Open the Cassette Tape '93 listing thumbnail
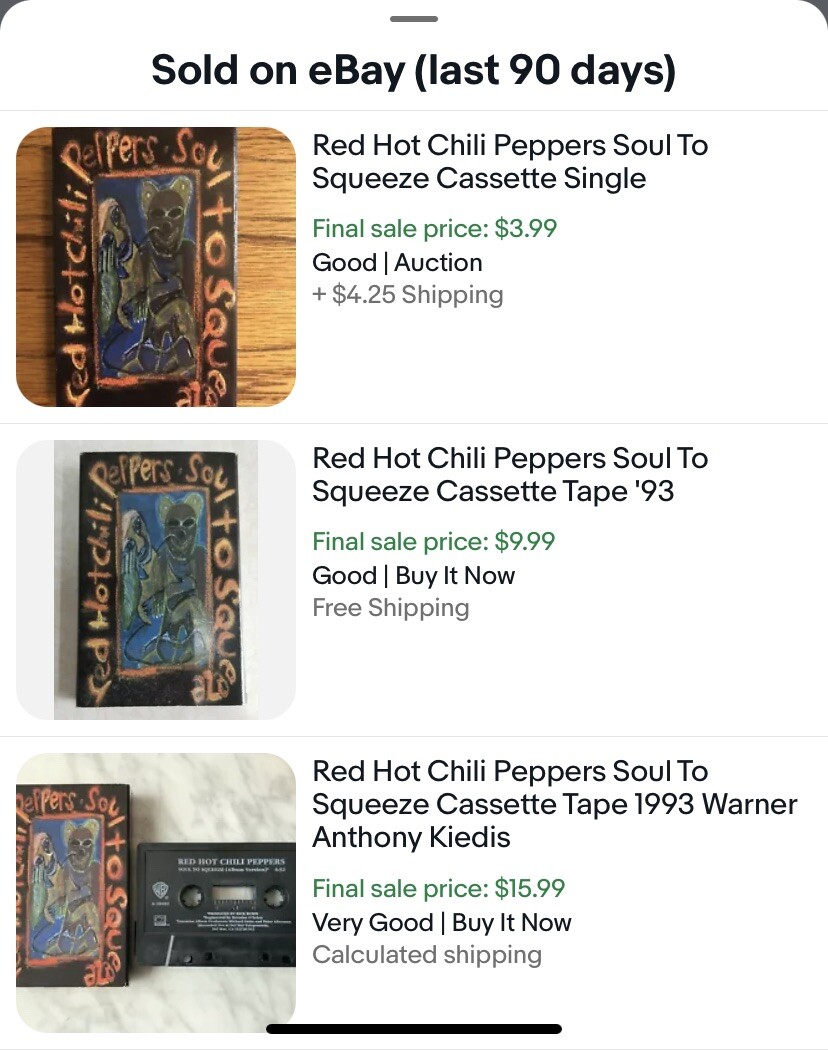 tap(156, 580)
